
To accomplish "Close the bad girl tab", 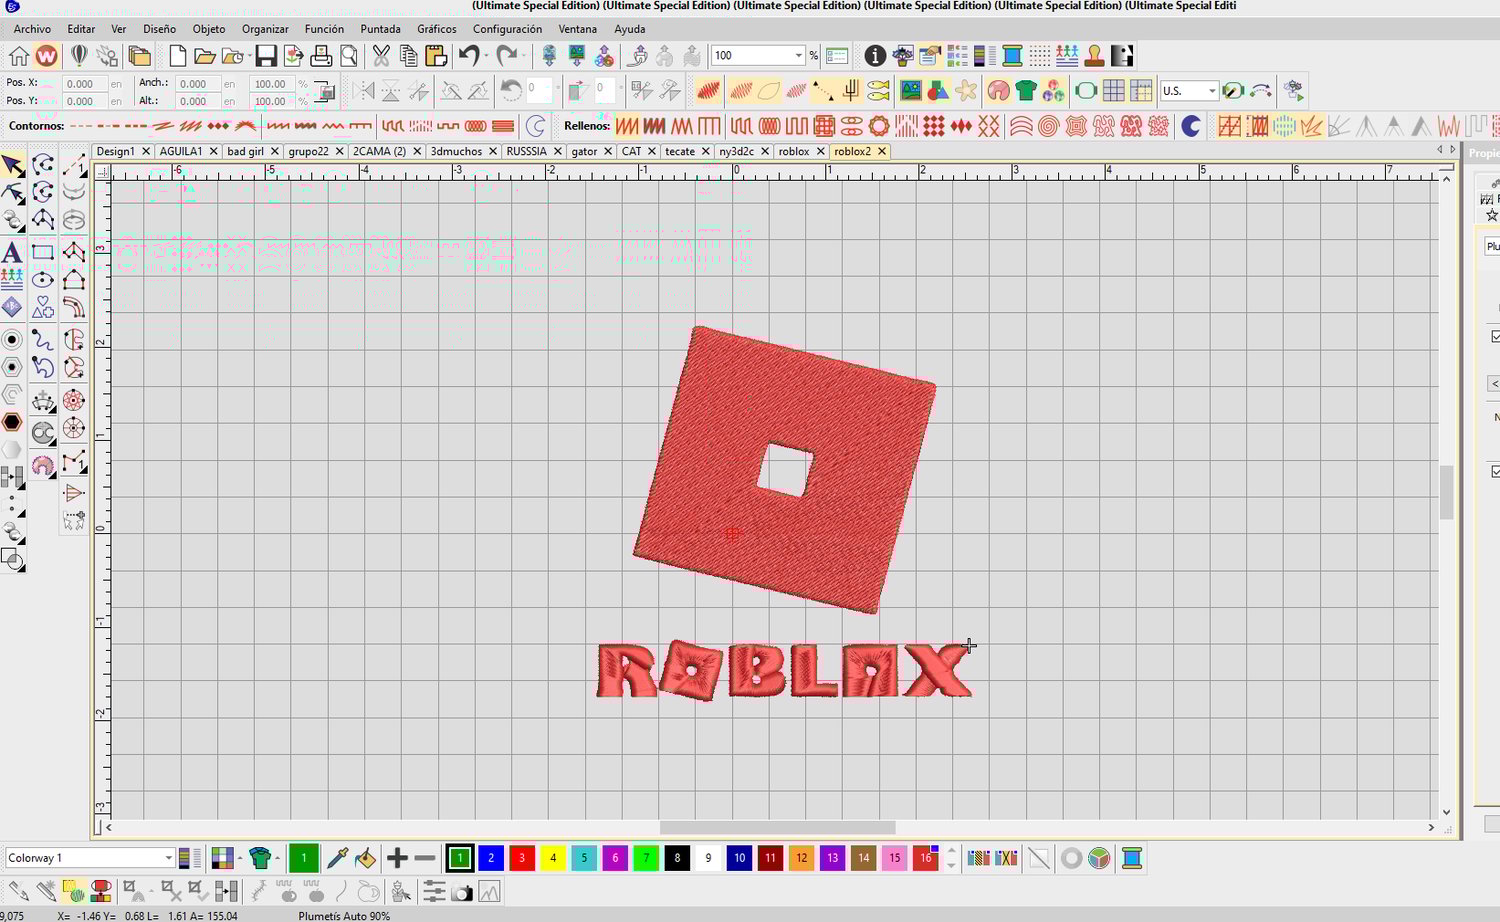I will pyautogui.click(x=274, y=152).
